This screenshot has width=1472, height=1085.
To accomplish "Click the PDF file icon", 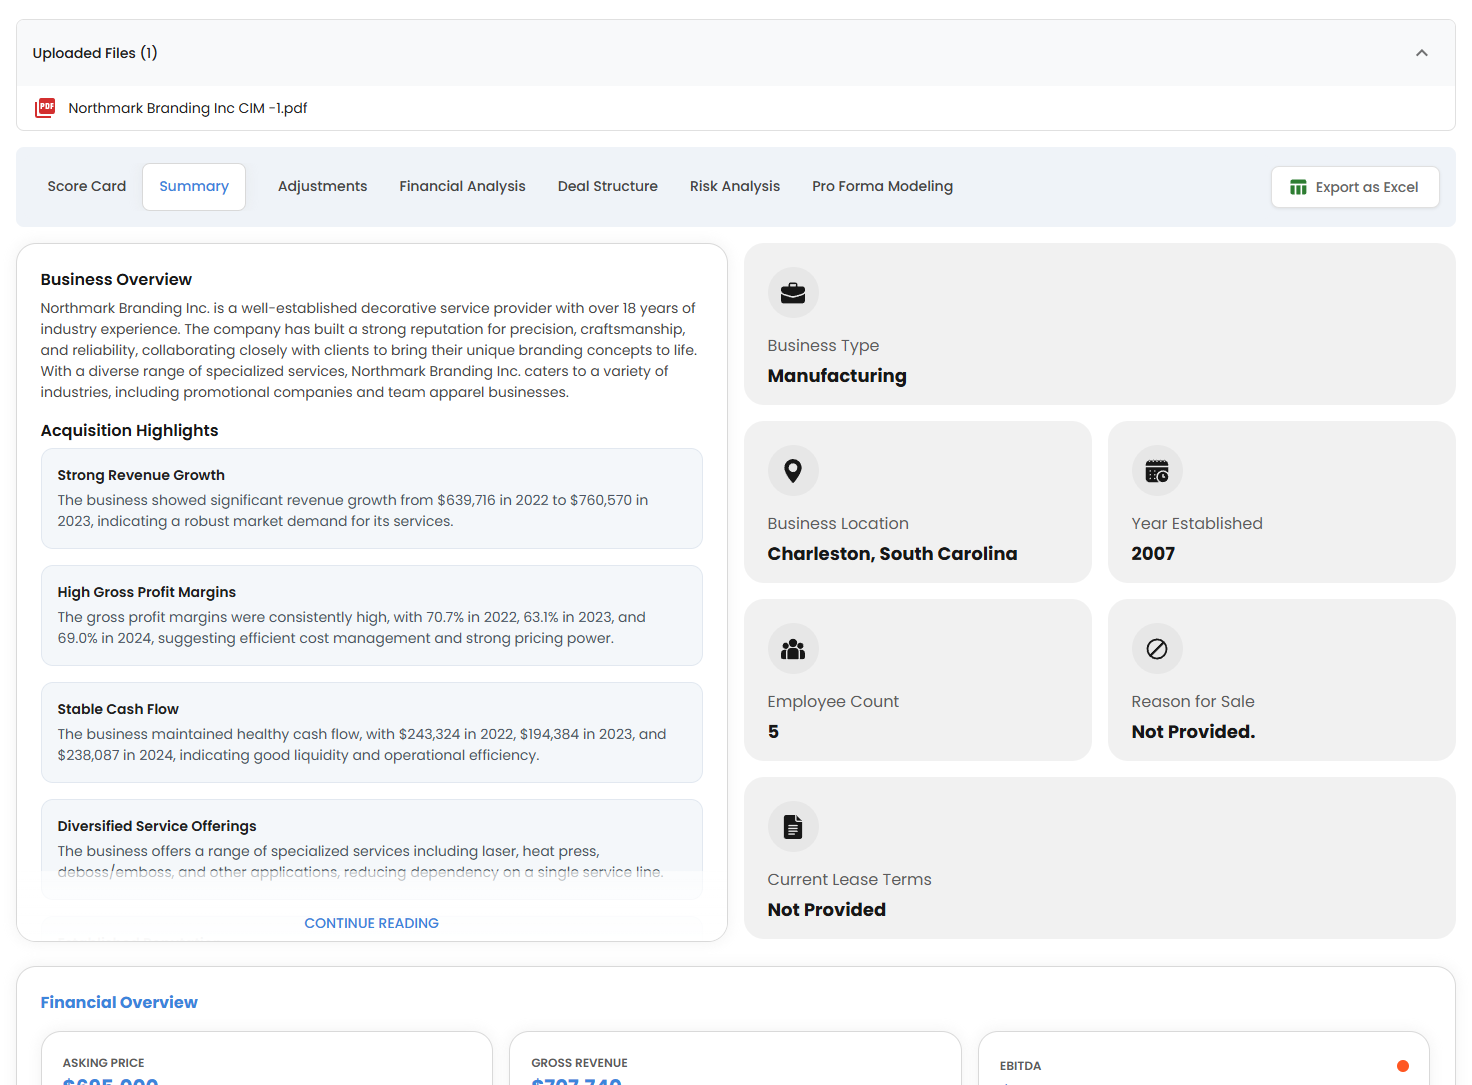I will click(45, 108).
